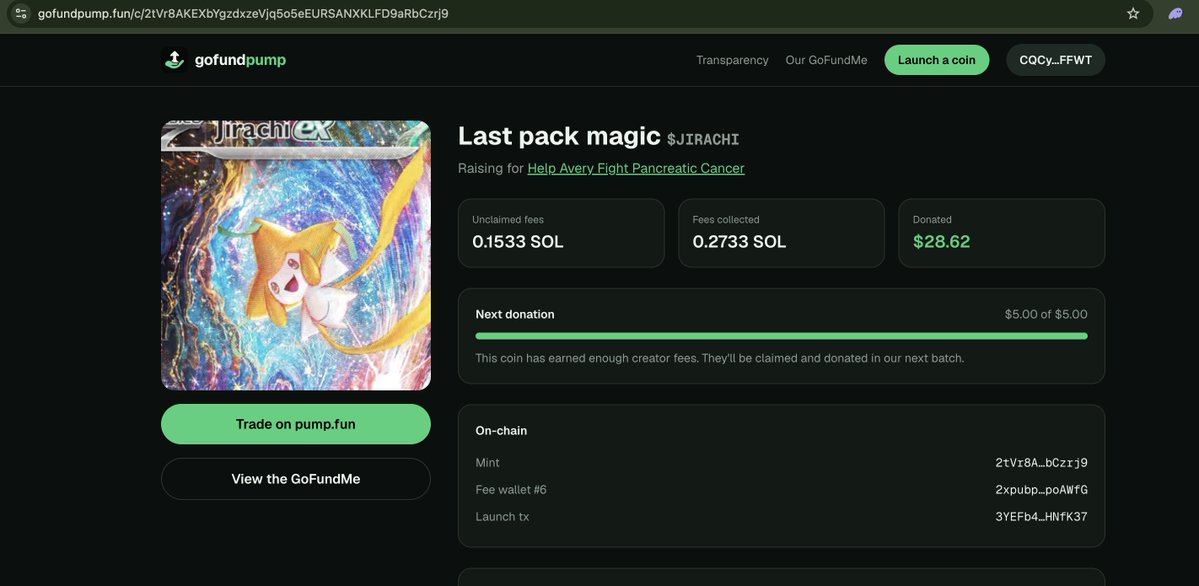Open the Transparency page
The image size is (1199, 586).
[x=732, y=60]
